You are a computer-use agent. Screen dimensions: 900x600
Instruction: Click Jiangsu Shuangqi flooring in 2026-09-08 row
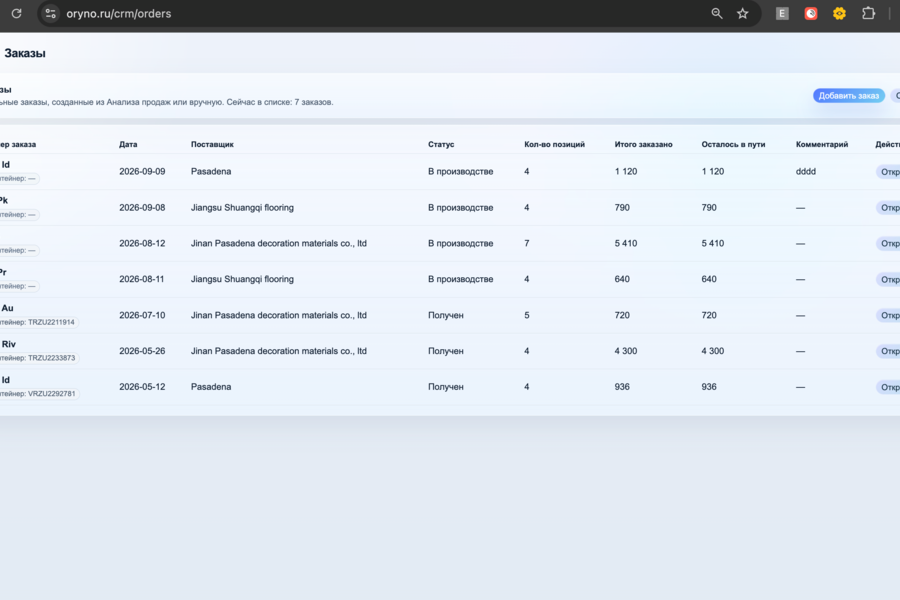(x=242, y=208)
